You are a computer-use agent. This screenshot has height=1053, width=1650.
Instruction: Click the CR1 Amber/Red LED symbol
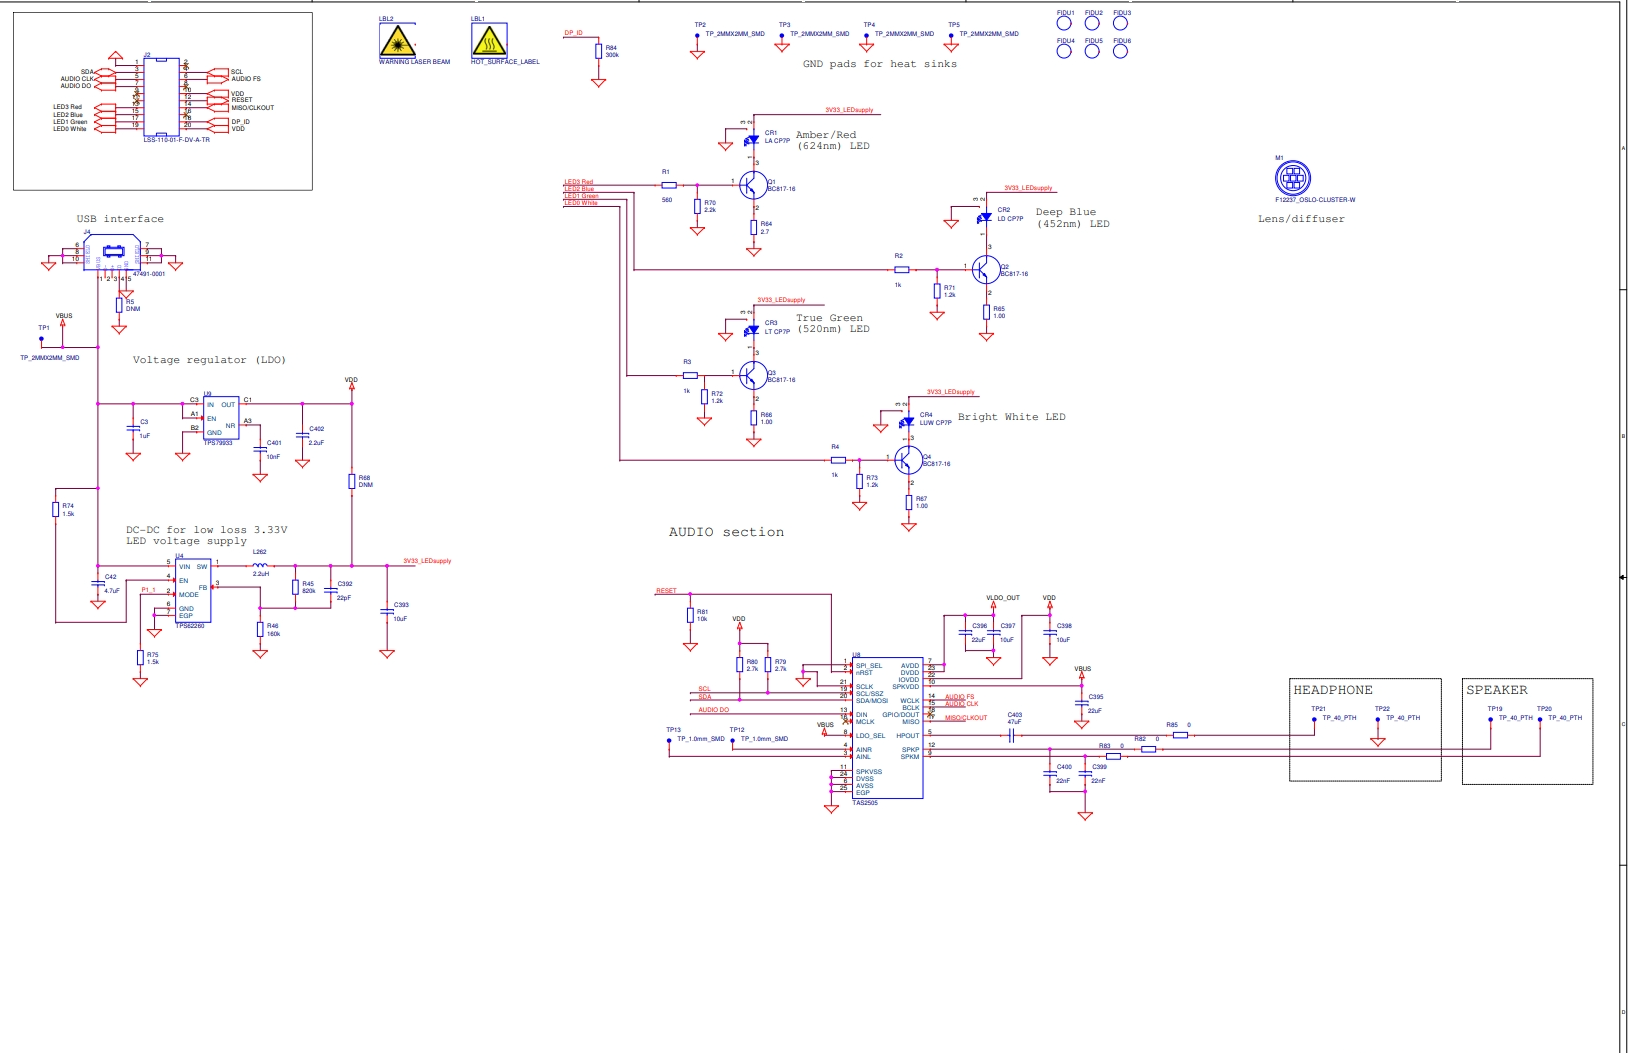(752, 140)
